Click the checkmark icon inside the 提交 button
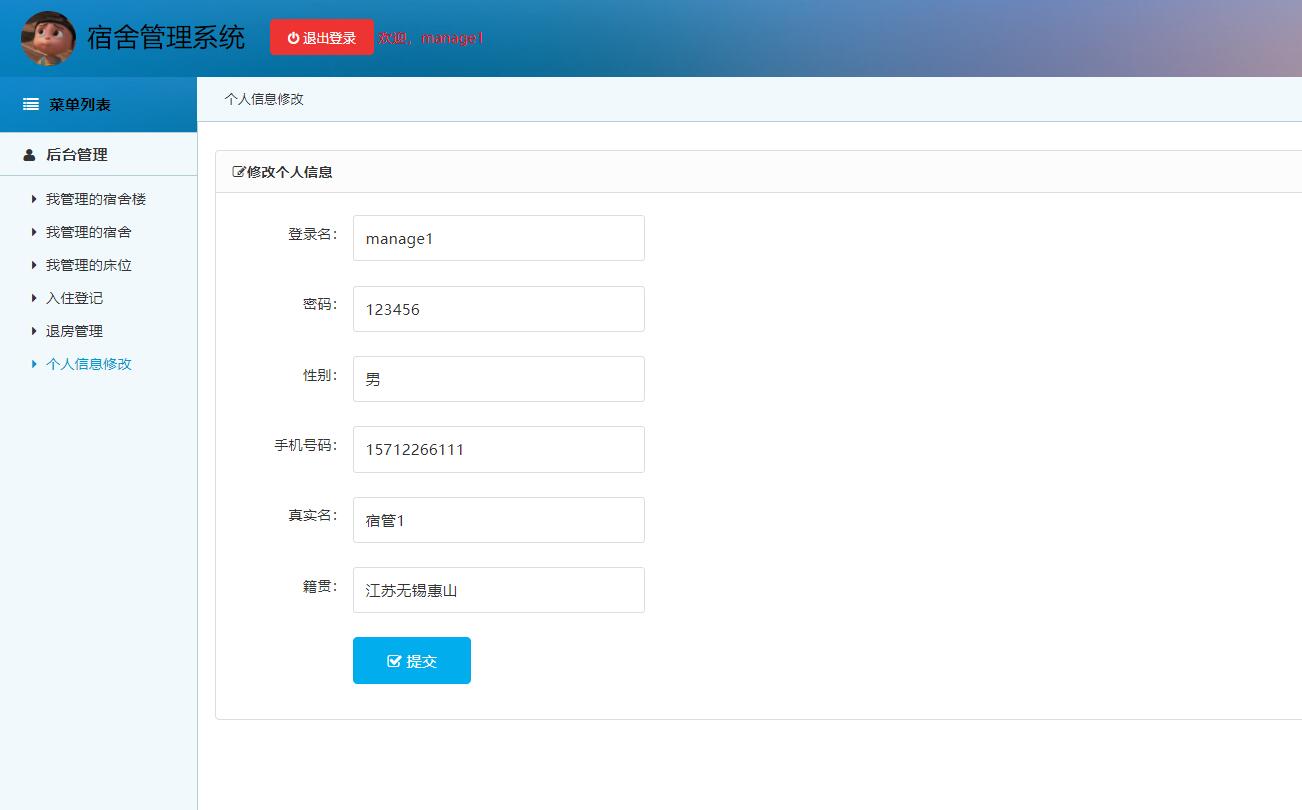1302x810 pixels. coord(394,660)
